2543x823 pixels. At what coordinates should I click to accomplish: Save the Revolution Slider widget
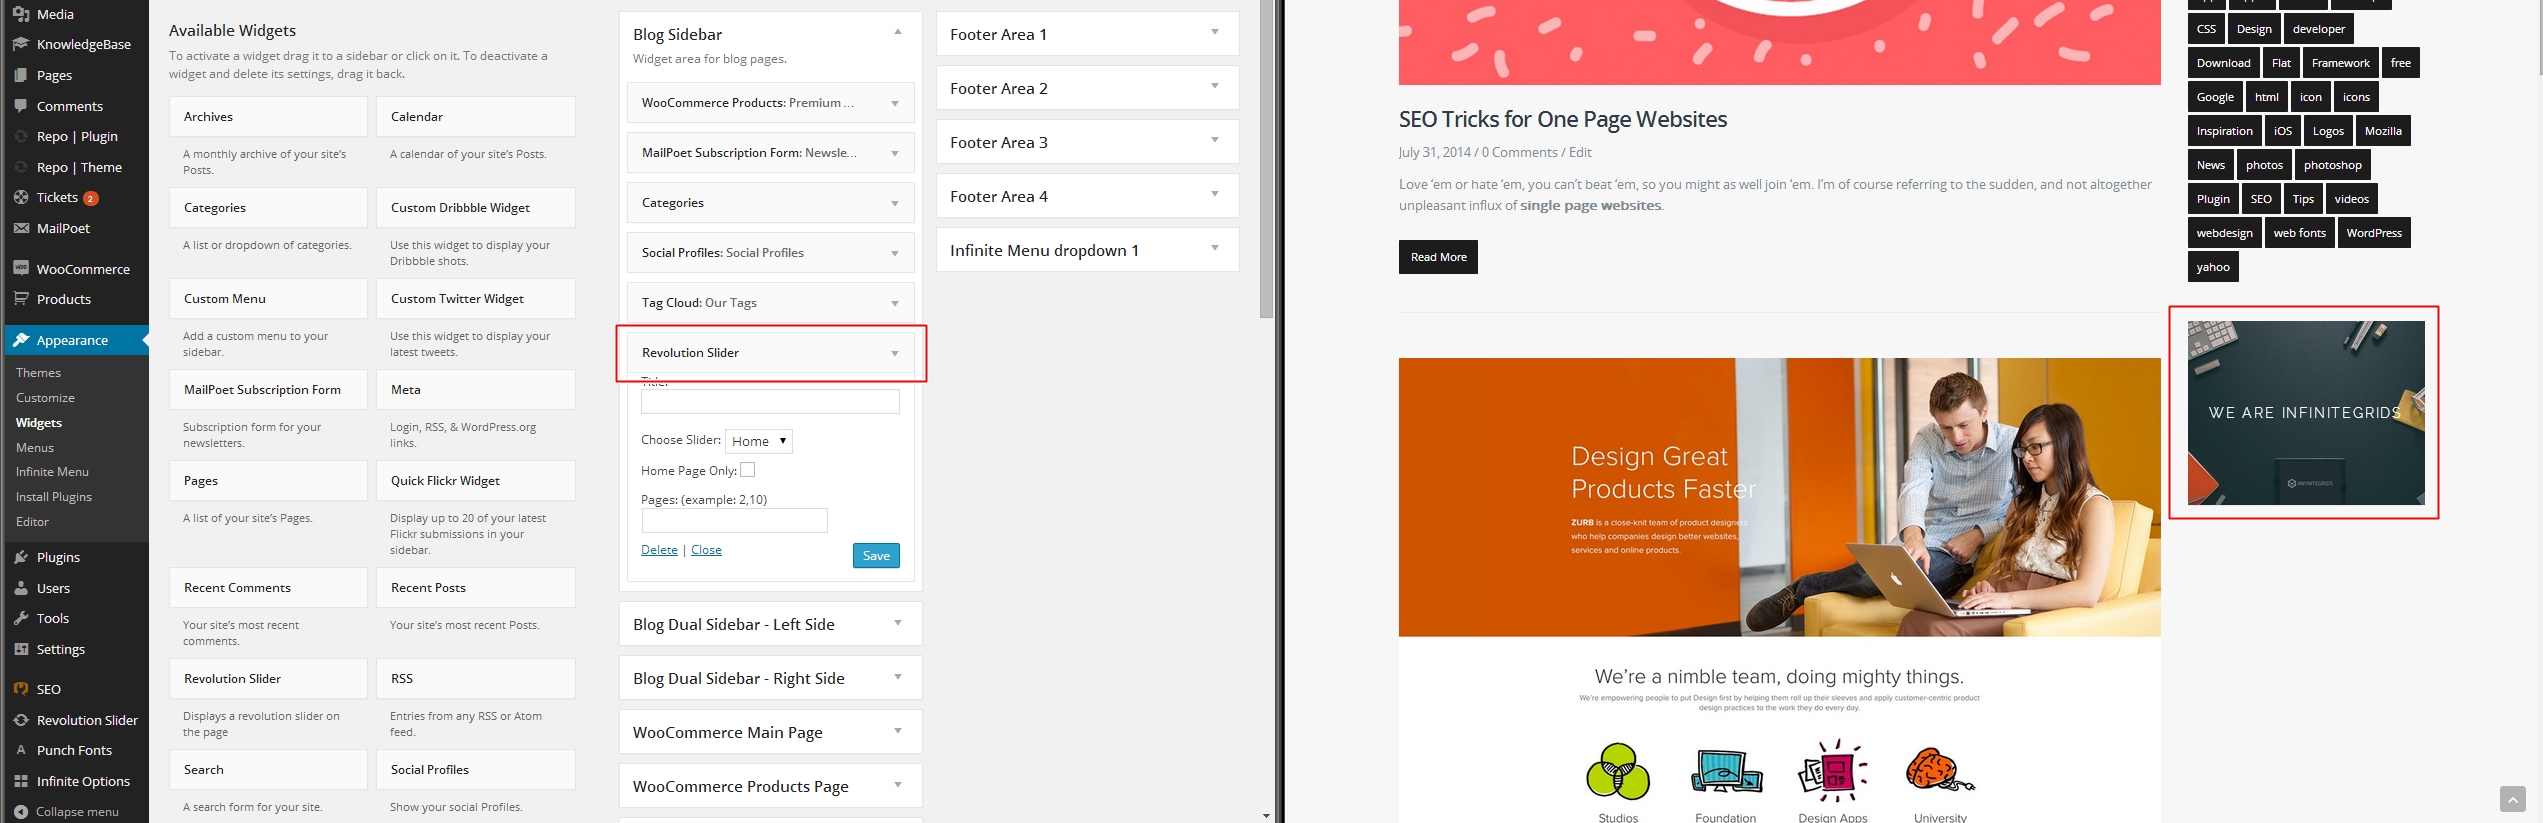click(876, 555)
